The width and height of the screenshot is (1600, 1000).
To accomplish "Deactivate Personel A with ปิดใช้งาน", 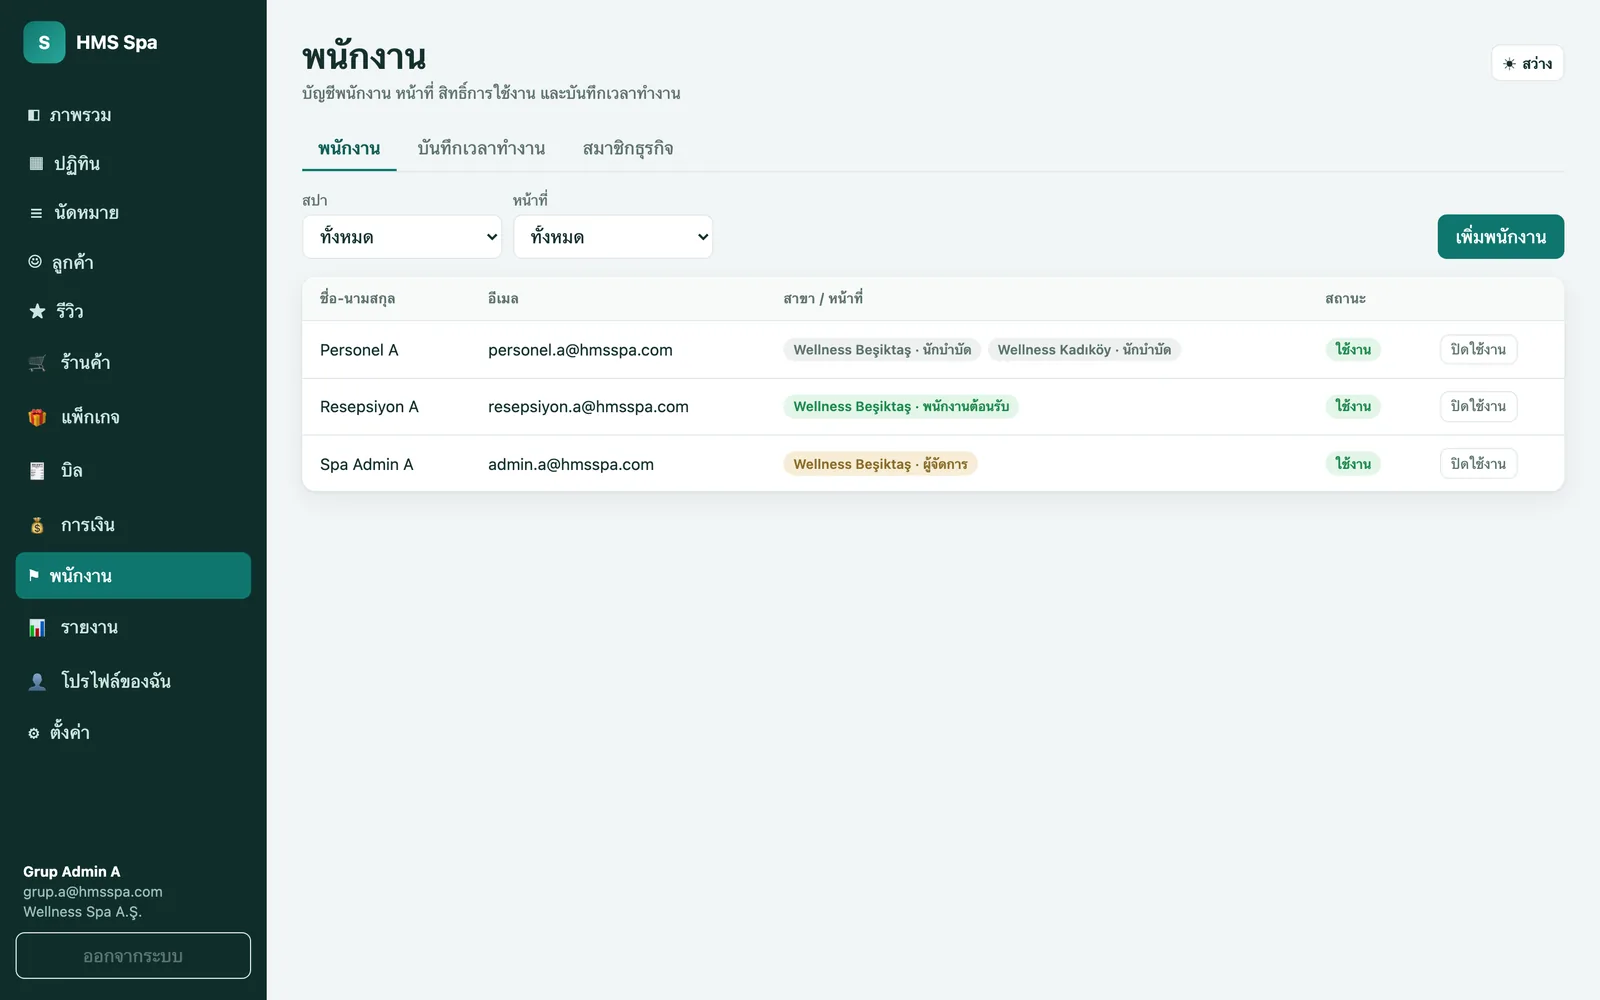I will [1478, 349].
